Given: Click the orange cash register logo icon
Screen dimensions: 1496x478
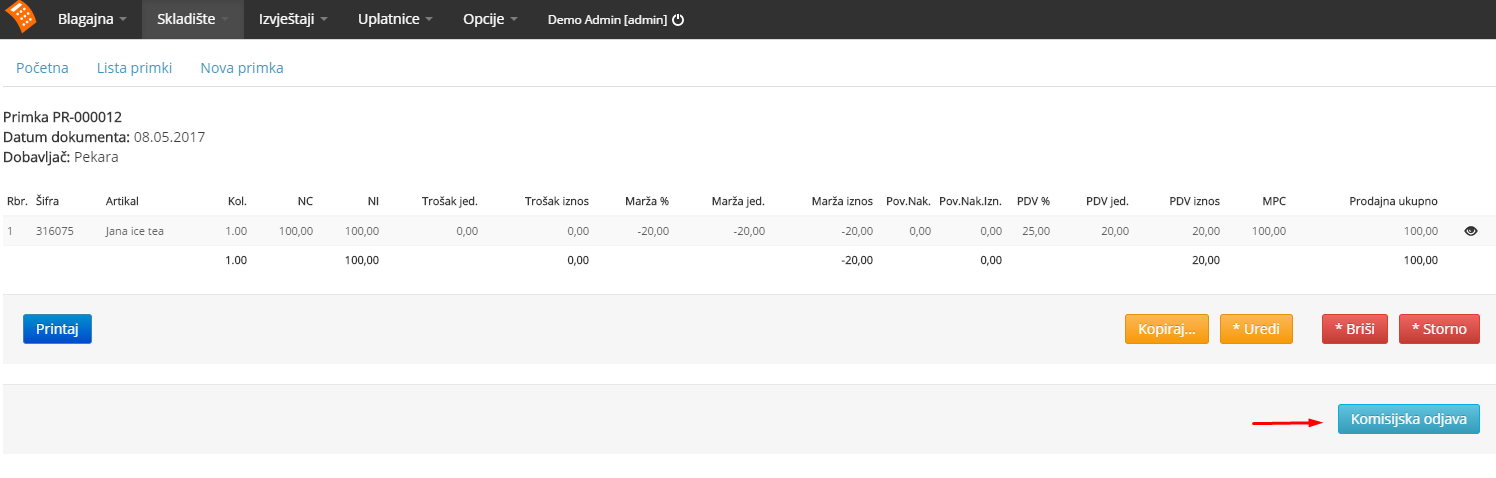Looking at the screenshot, I should [x=20, y=18].
